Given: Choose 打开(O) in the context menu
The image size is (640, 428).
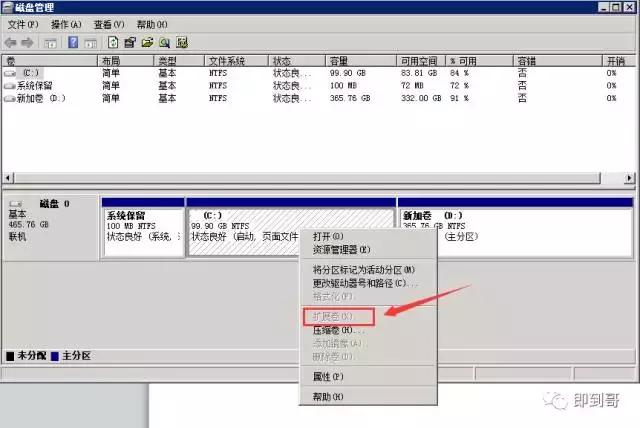Looking at the screenshot, I should 368,236.
